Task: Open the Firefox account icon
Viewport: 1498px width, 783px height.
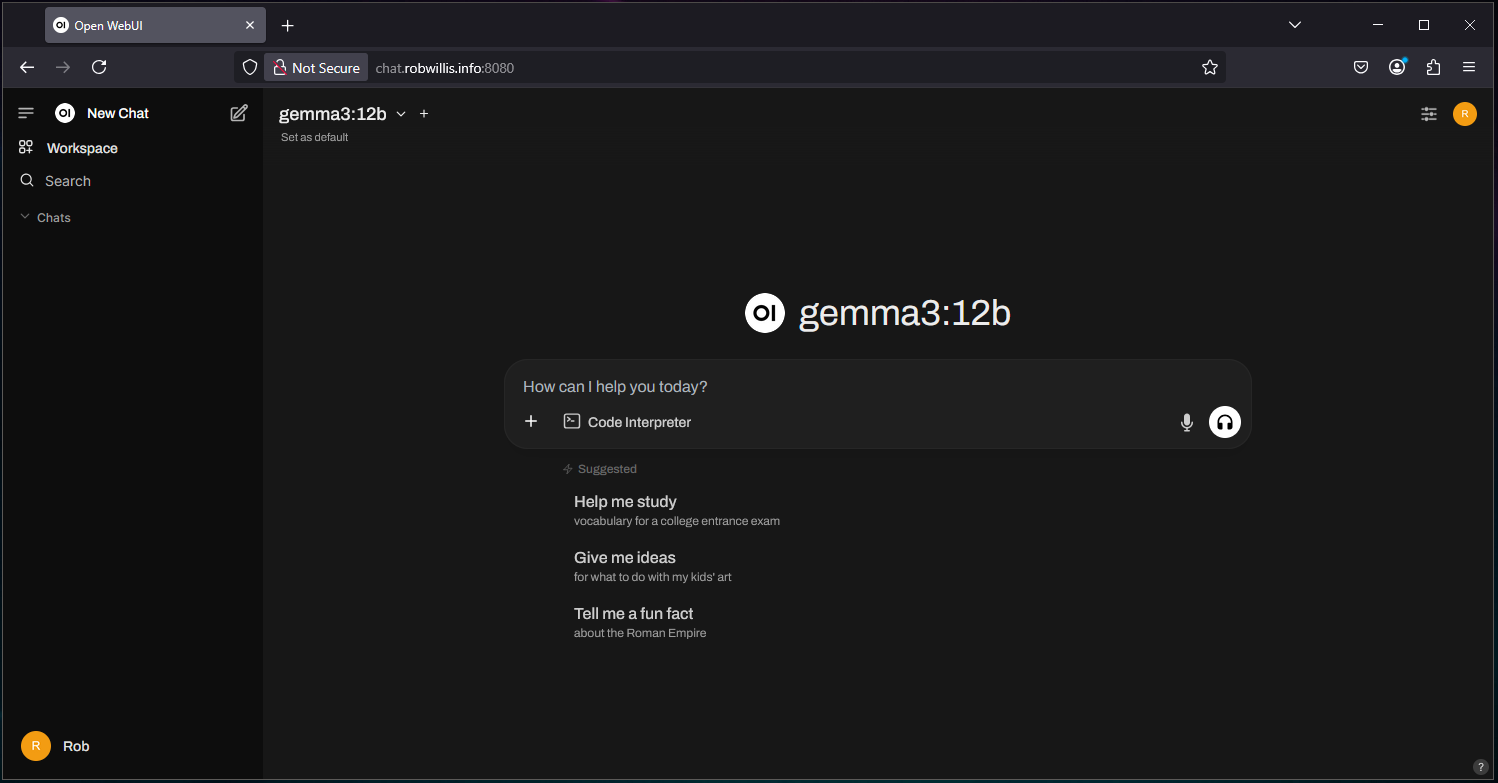Action: [1397, 67]
